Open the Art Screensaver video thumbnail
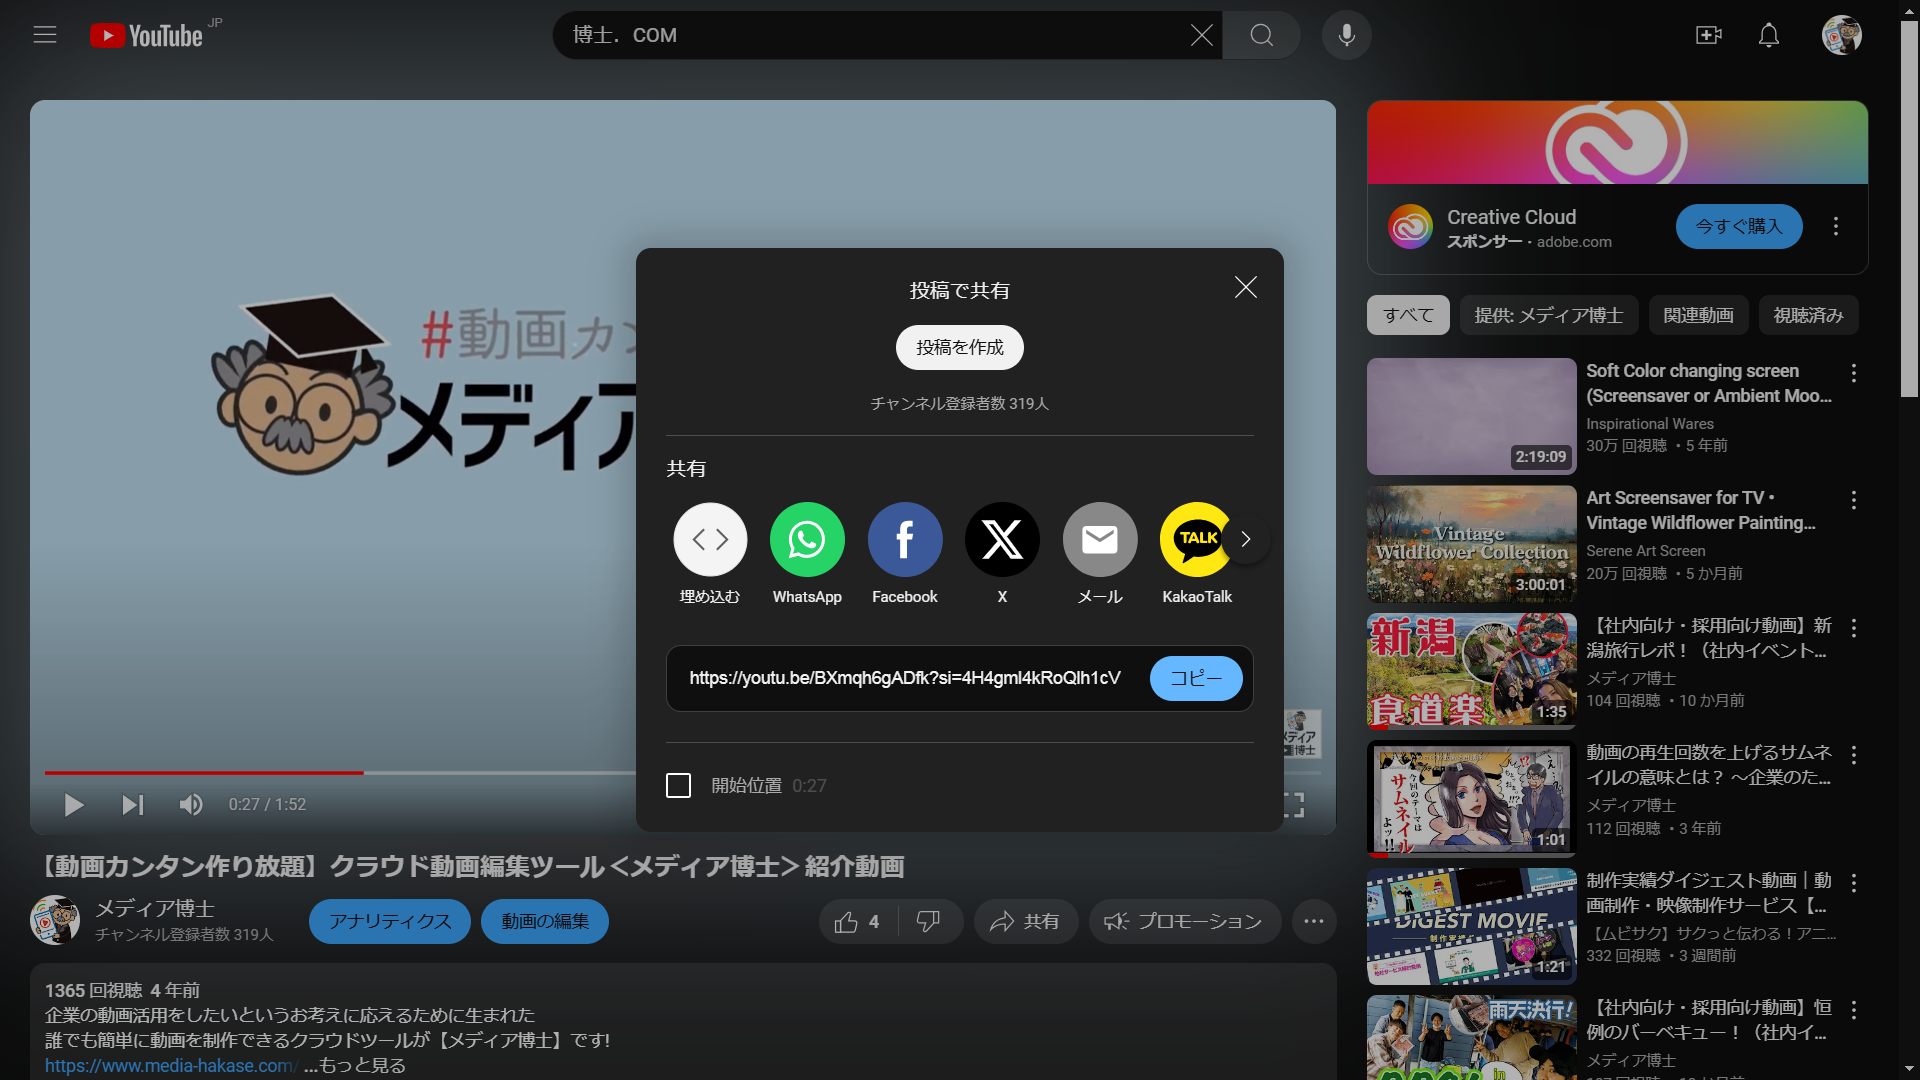The height and width of the screenshot is (1080, 1920). 1470,543
